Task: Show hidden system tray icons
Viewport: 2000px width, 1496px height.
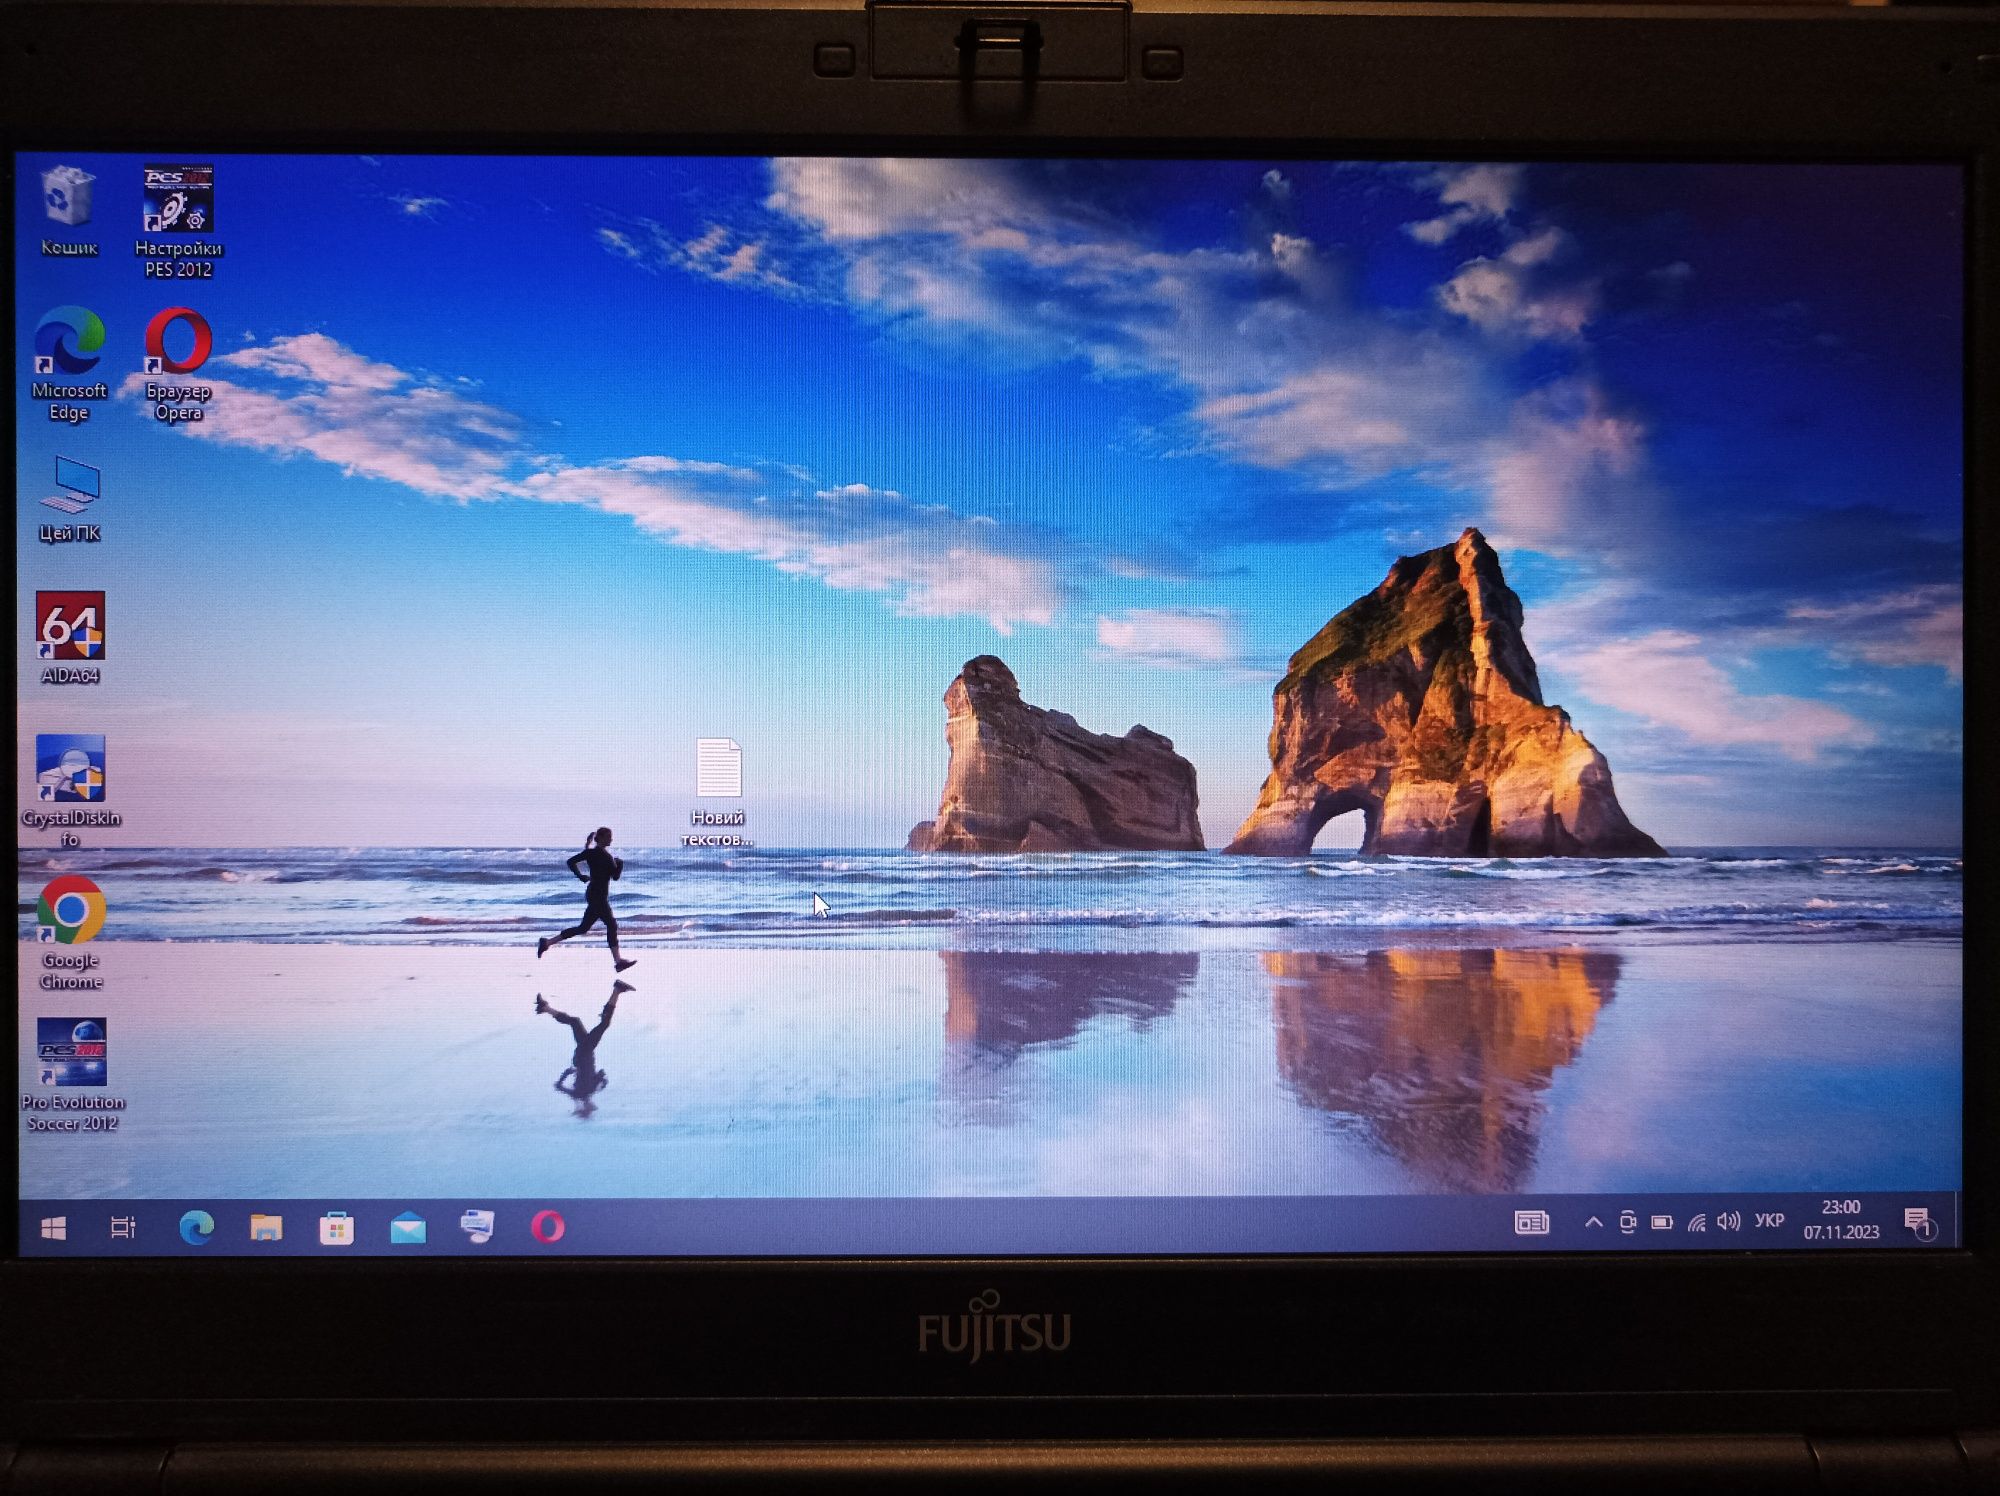Action: 1594,1222
